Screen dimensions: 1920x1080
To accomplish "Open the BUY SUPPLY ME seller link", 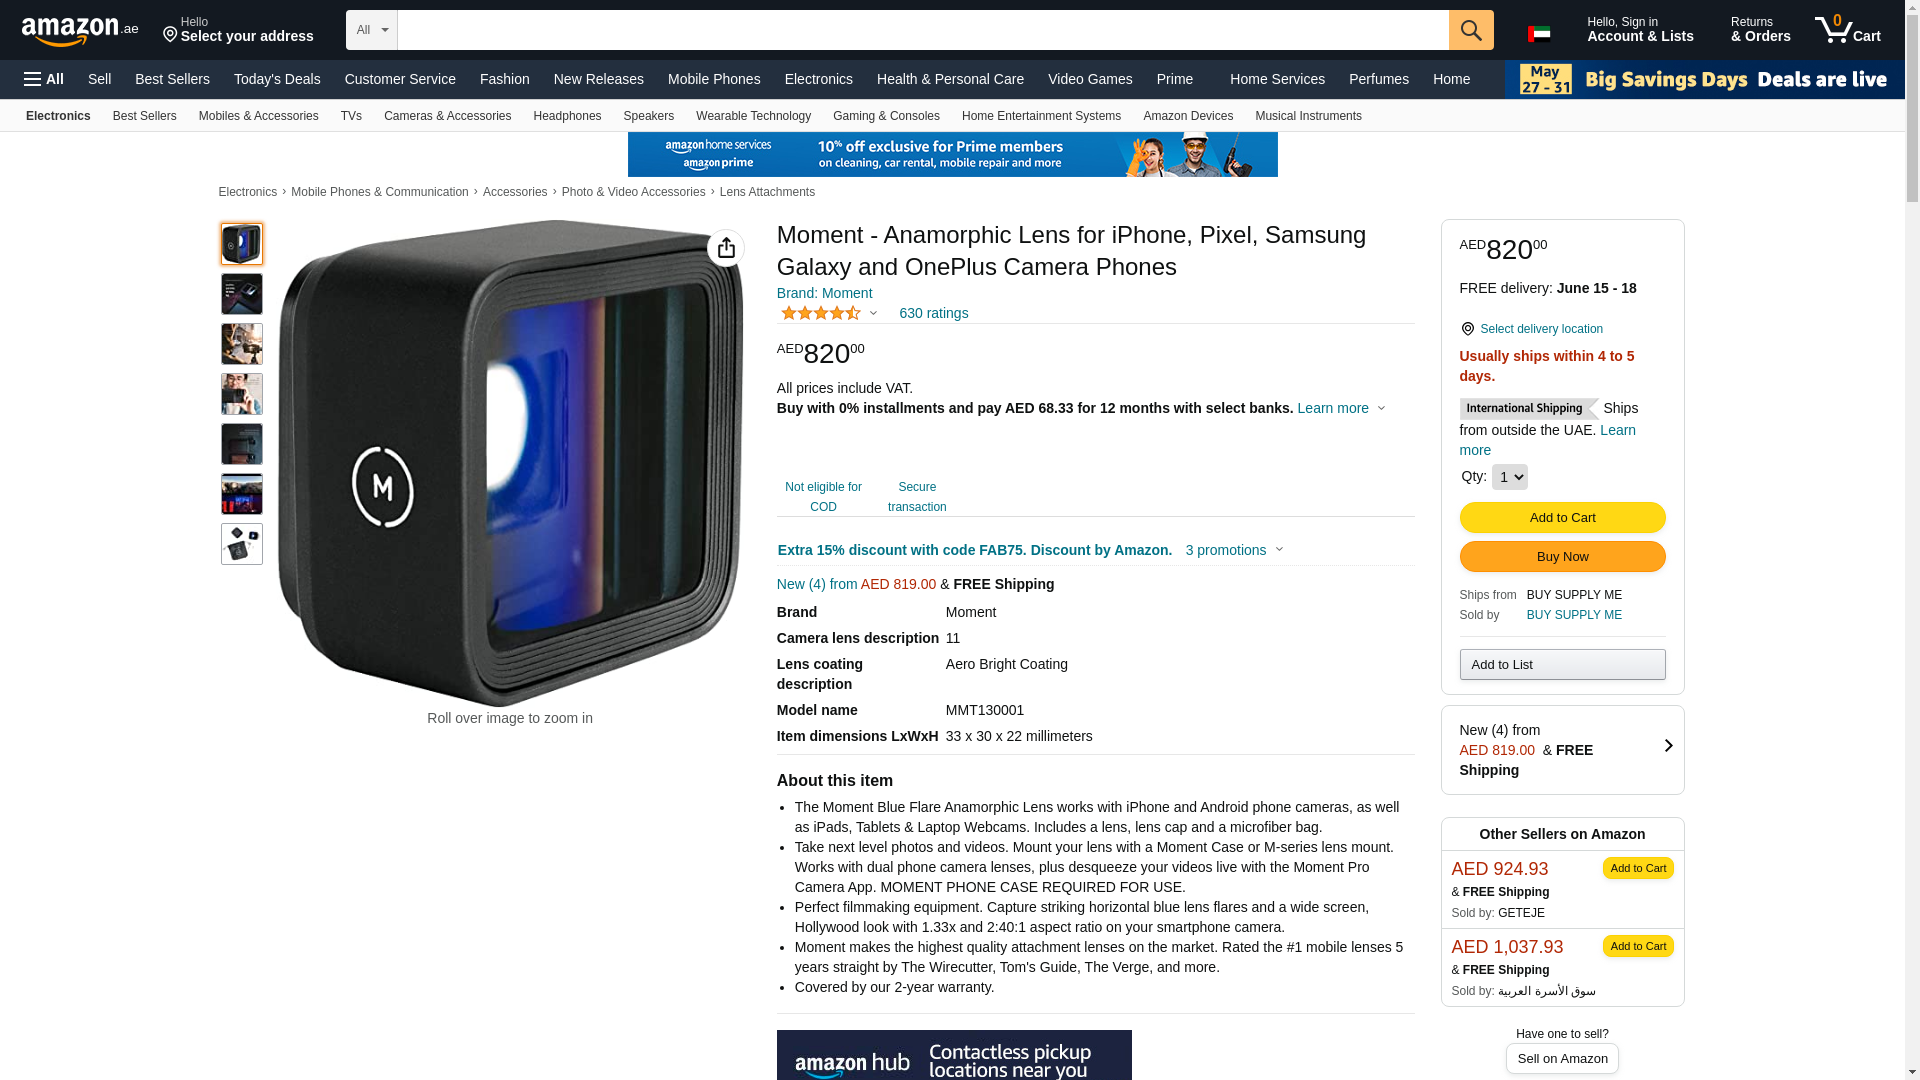I will click(1574, 615).
